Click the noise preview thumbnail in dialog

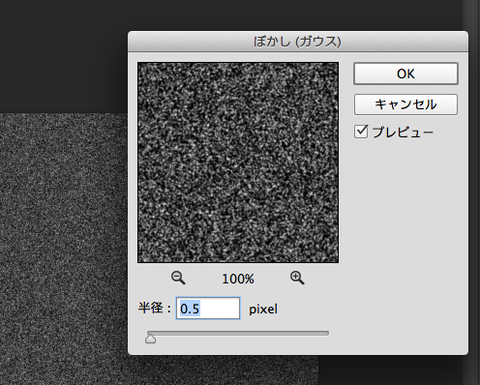pyautogui.click(x=238, y=162)
